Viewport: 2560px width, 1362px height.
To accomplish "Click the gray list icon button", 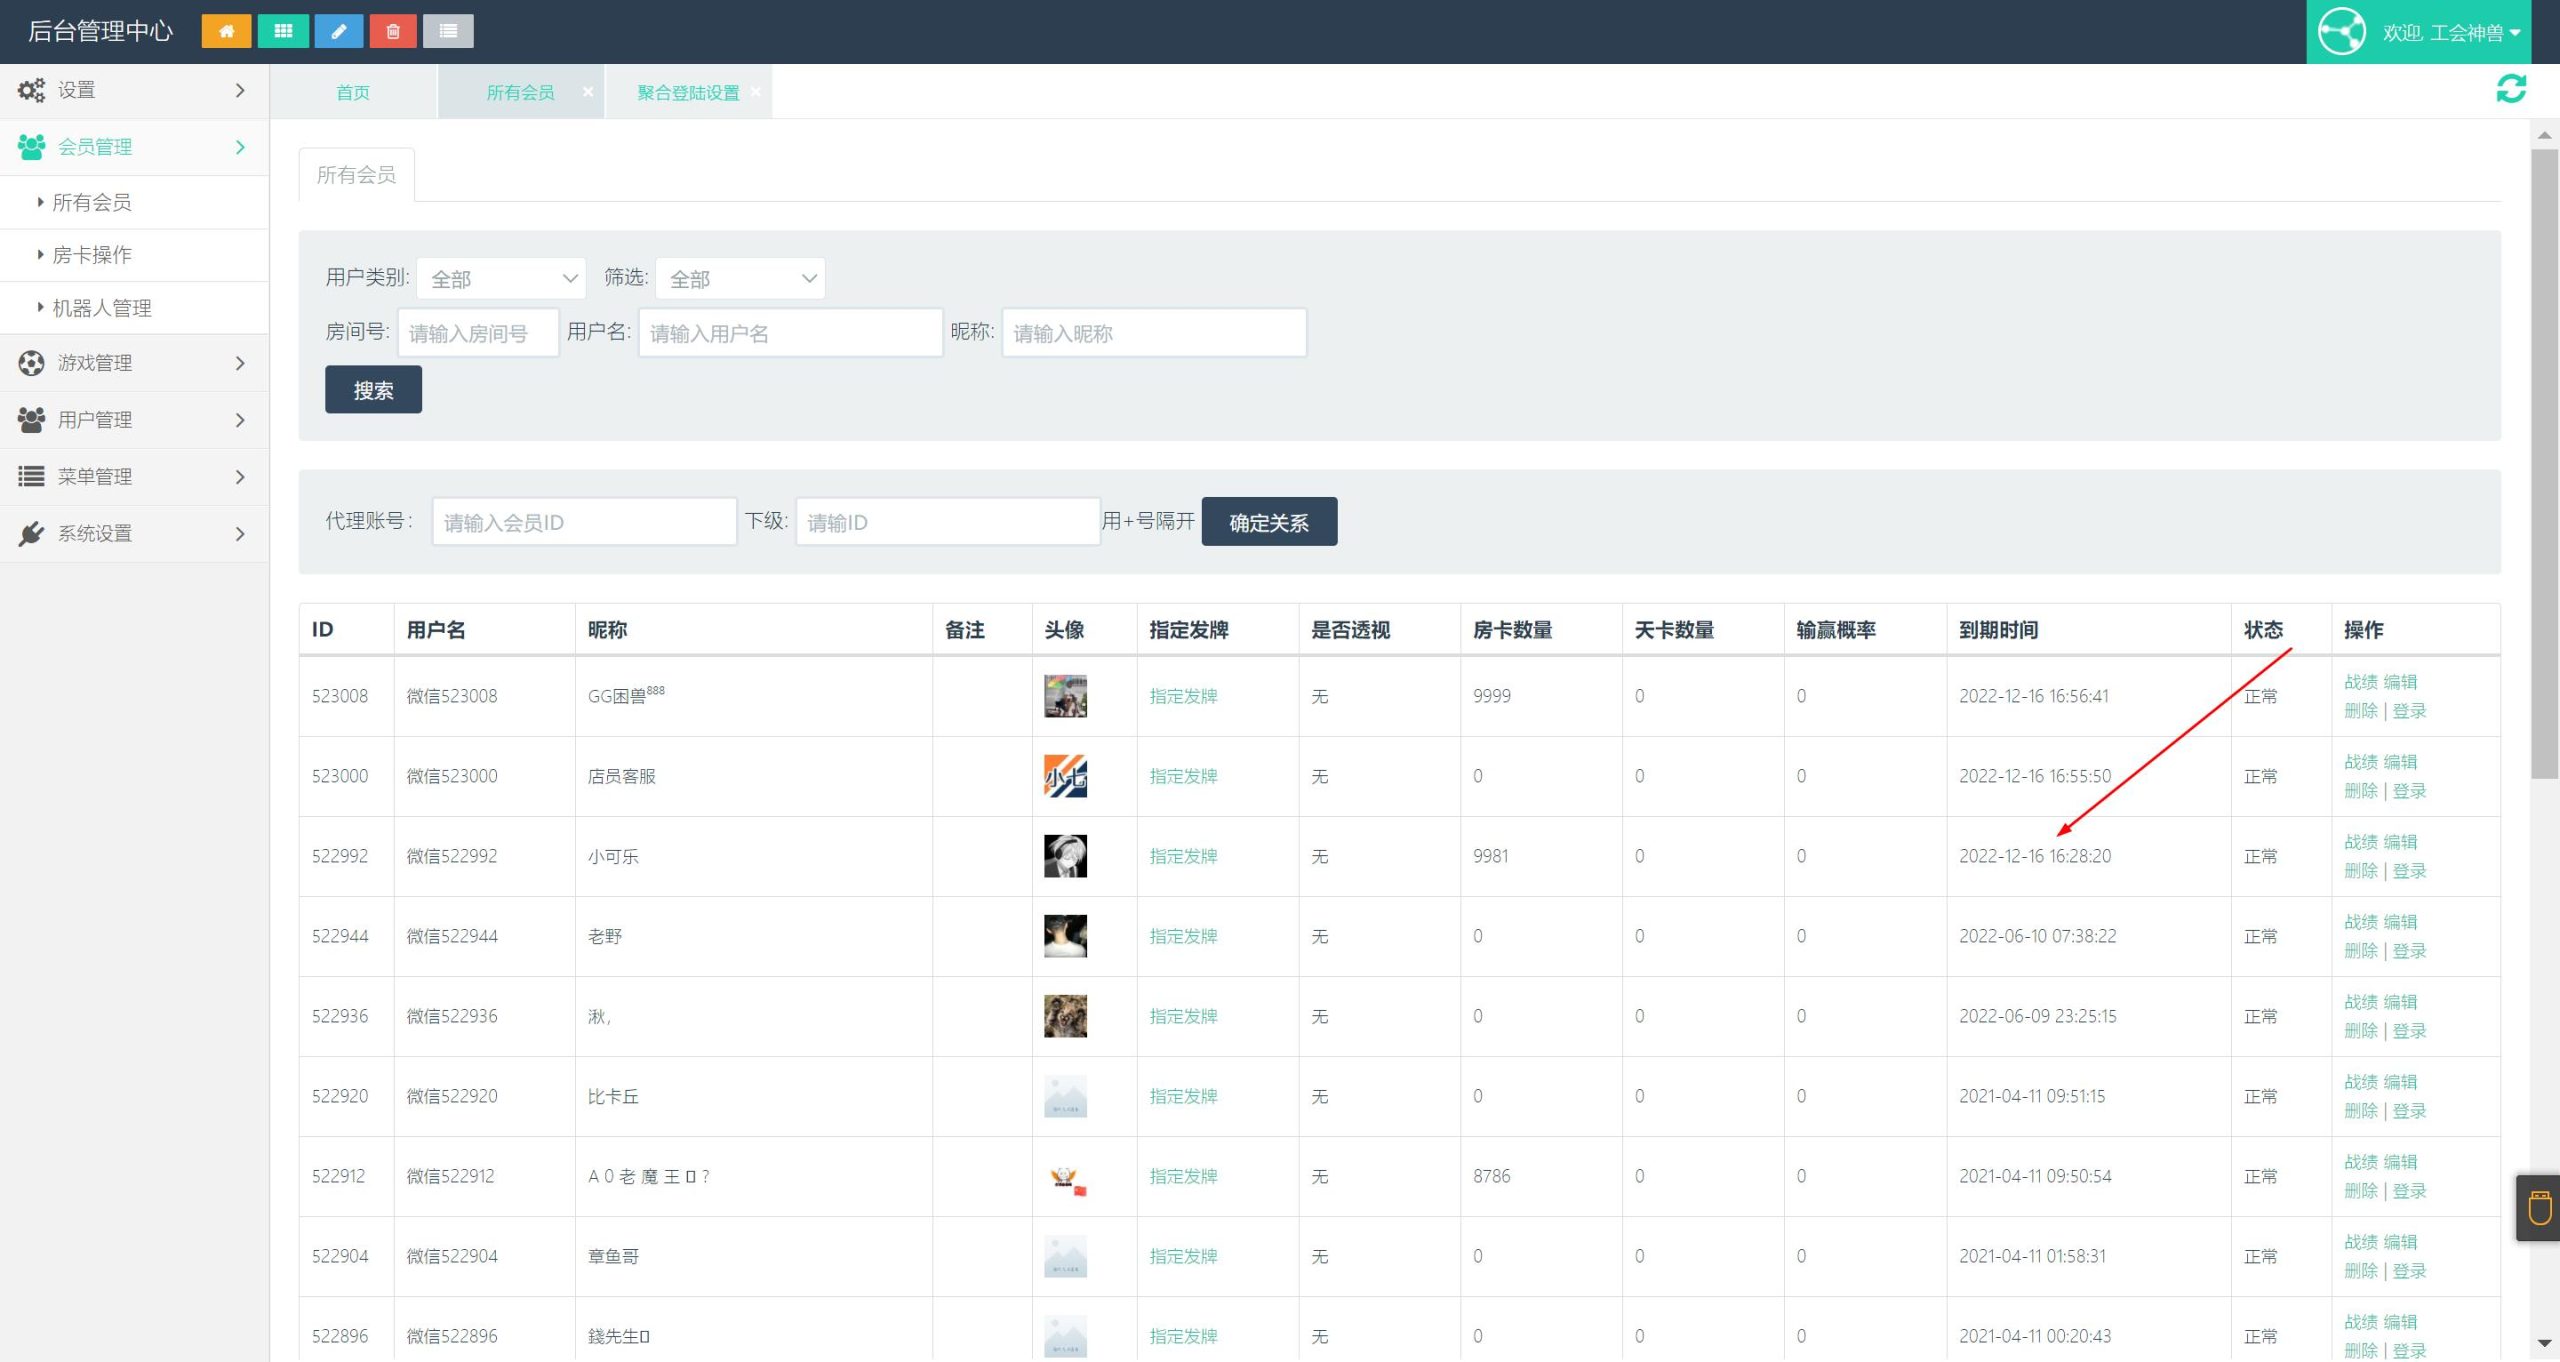I will pos(448,31).
